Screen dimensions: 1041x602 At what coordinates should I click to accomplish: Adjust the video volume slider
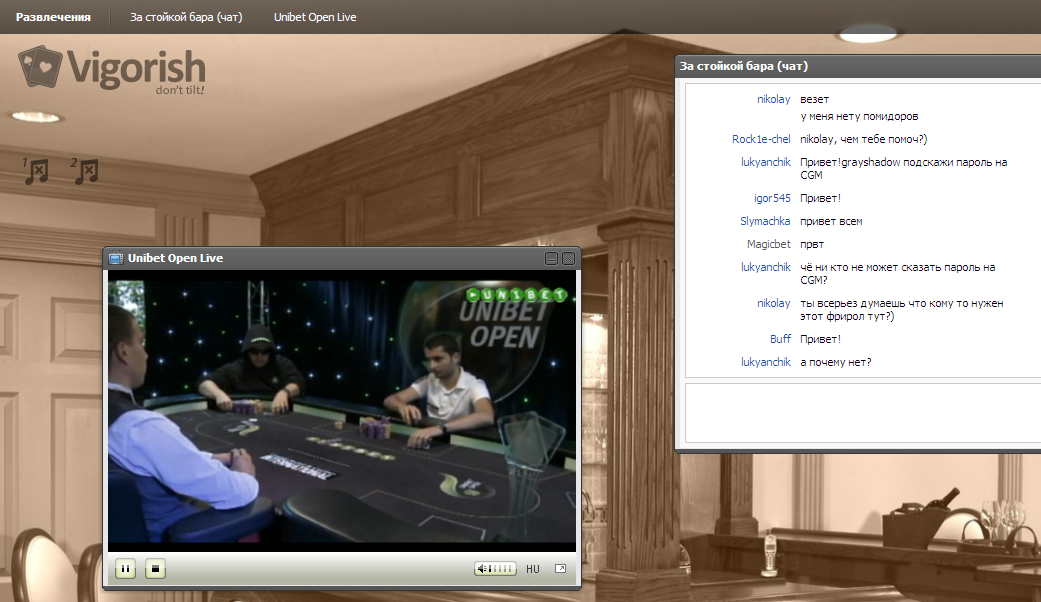coord(496,569)
